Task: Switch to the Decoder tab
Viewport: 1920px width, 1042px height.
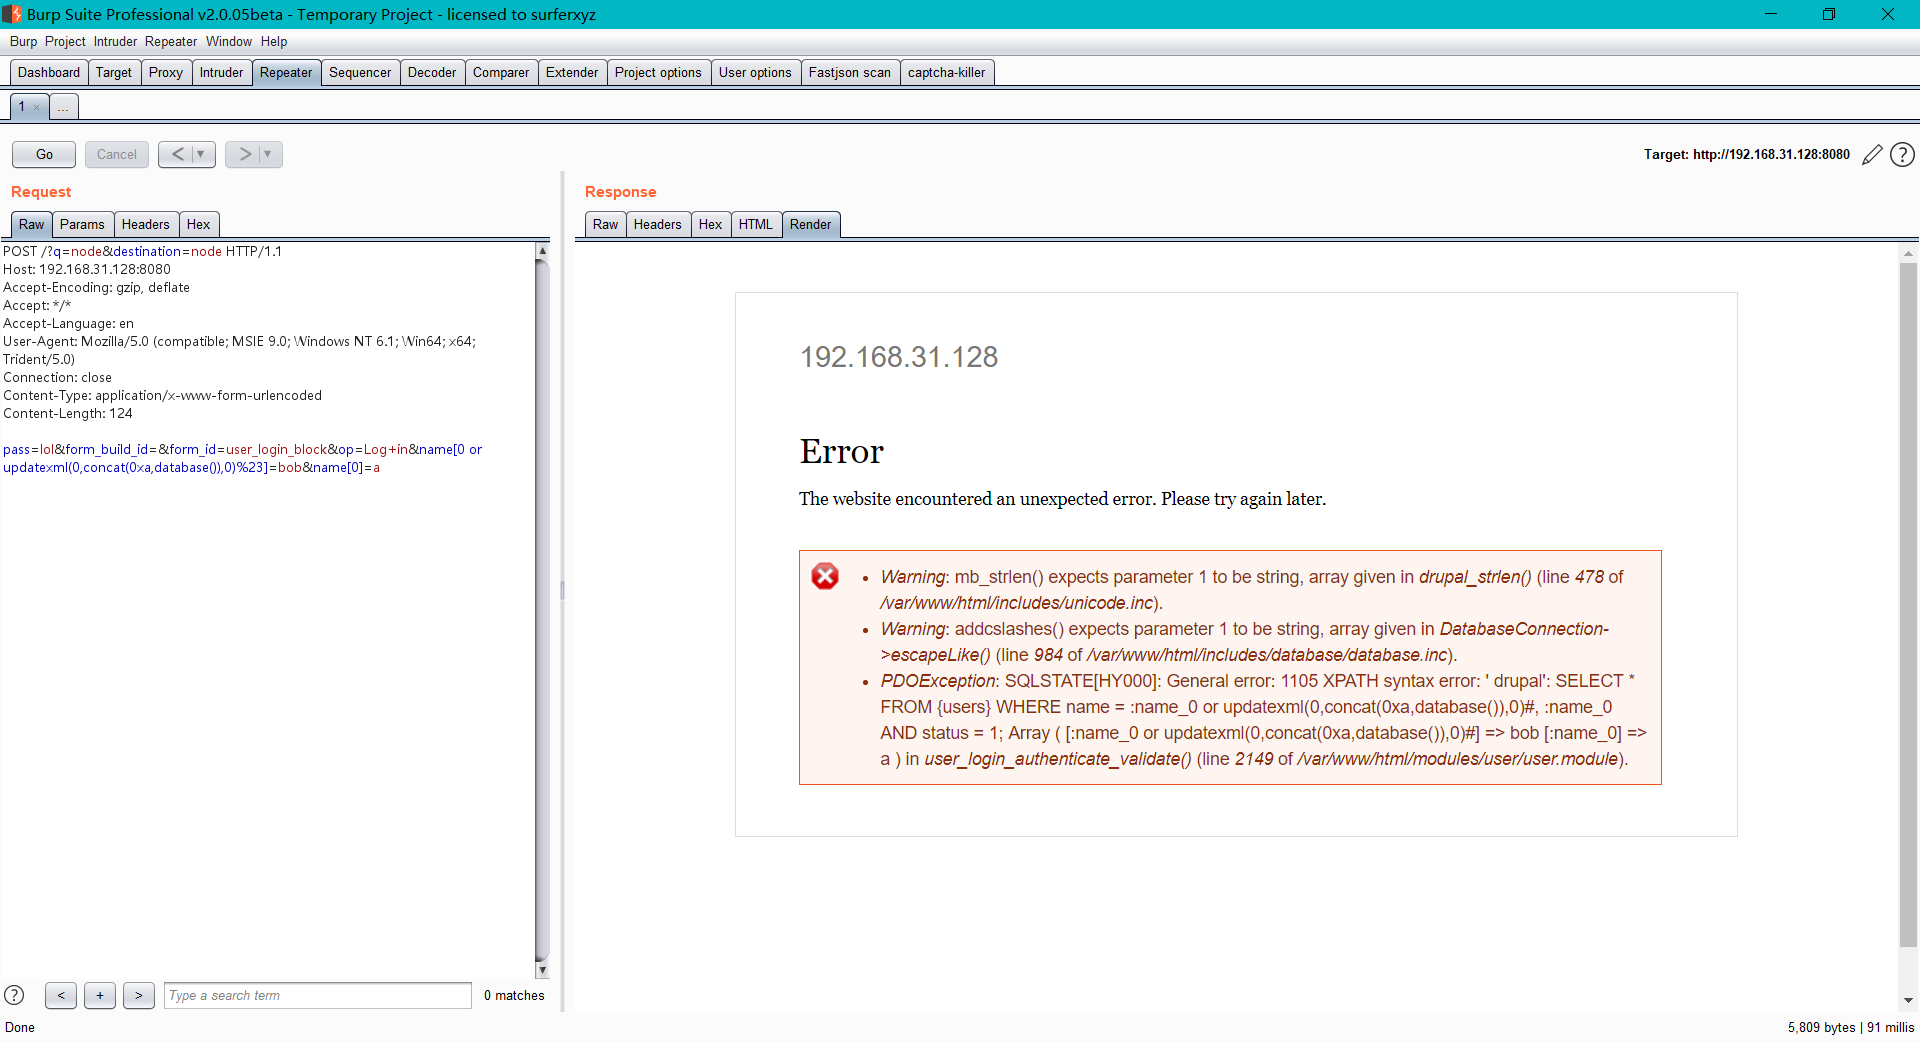Action: coord(432,72)
